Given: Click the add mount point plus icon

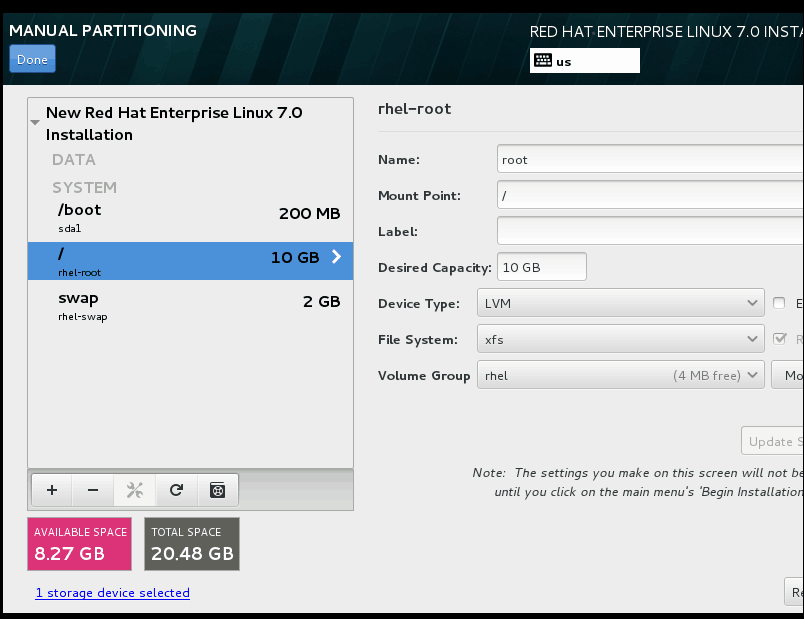Looking at the screenshot, I should tap(52, 490).
